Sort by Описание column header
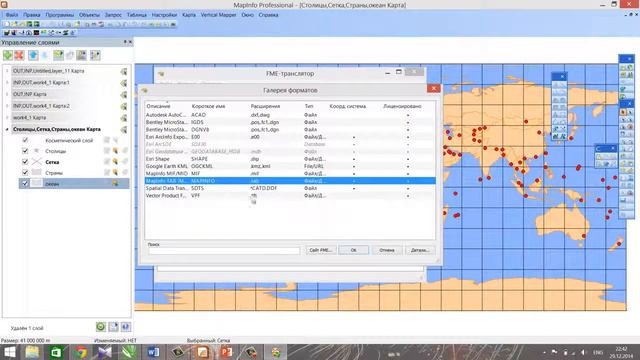The image size is (640, 360). click(158, 106)
